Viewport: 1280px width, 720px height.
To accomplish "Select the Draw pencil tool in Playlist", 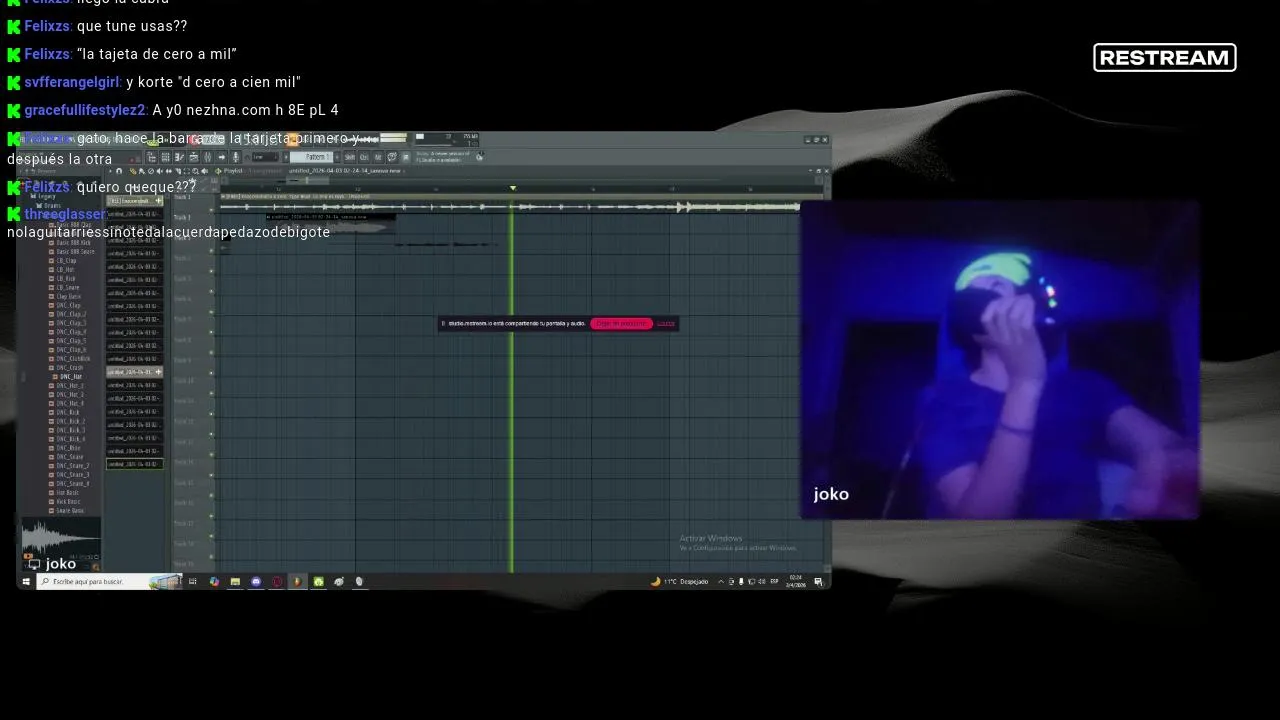I will point(132,171).
